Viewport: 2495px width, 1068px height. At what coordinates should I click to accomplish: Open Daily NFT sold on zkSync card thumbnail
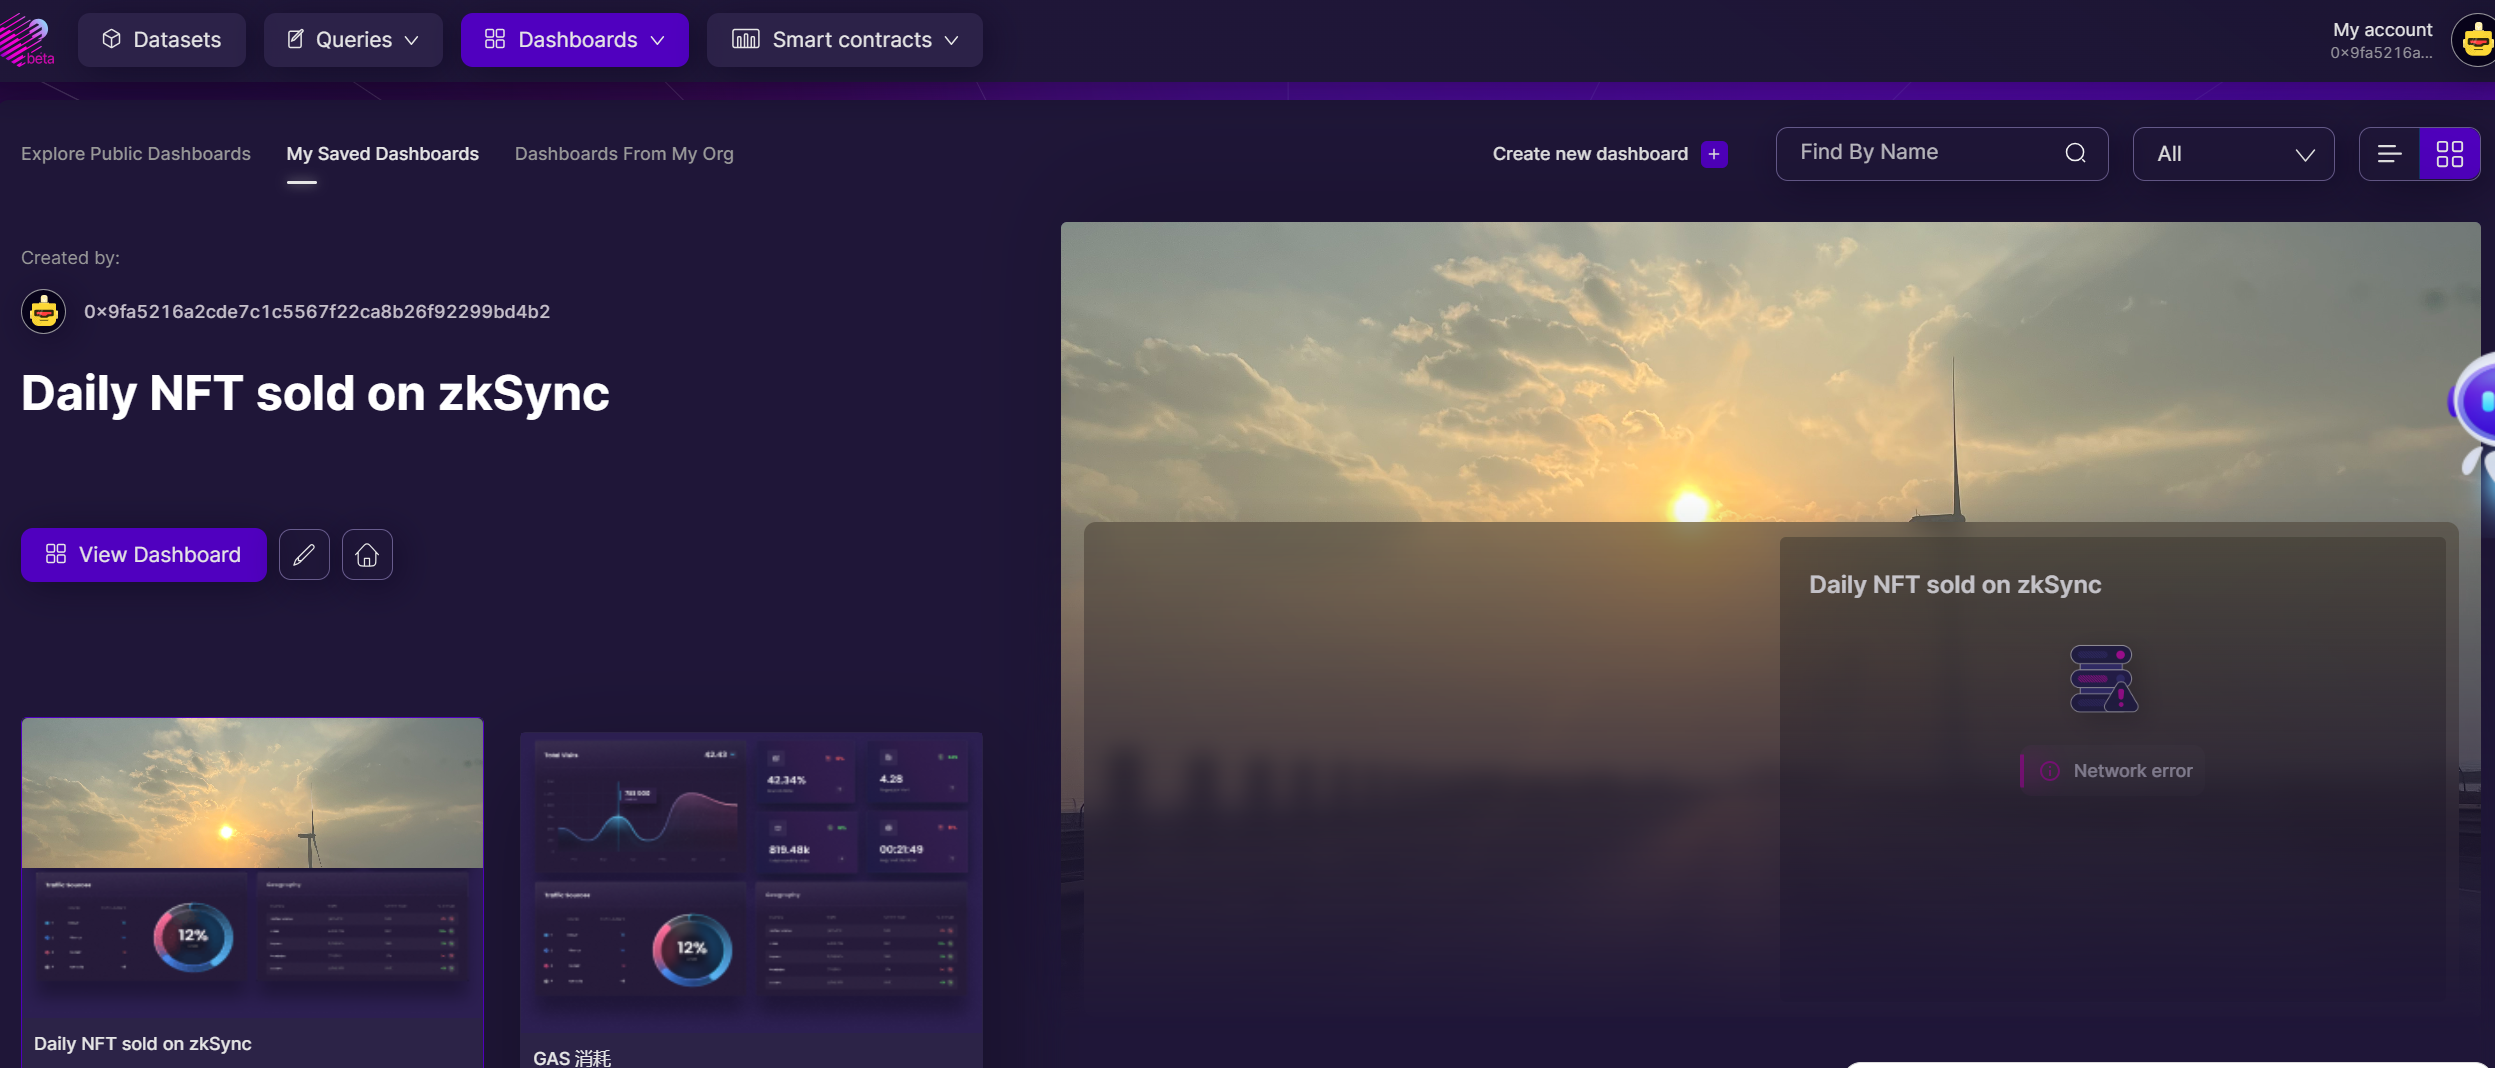tap(252, 866)
